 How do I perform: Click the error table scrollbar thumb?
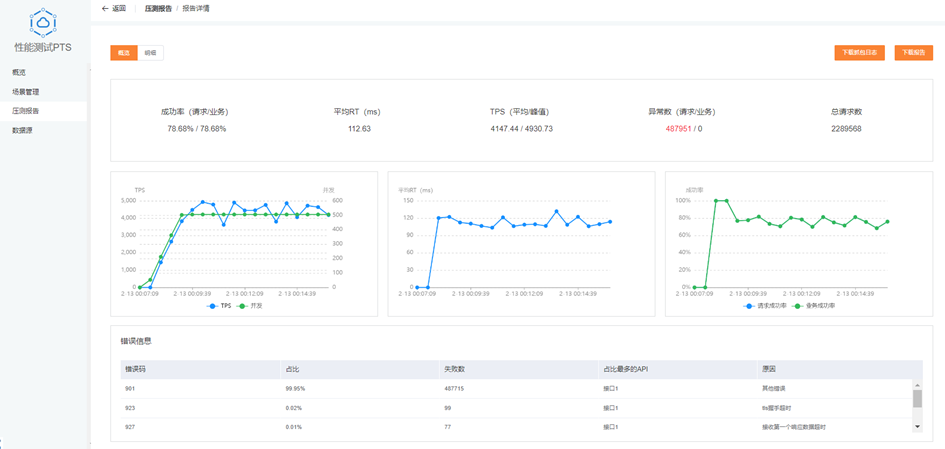917,398
